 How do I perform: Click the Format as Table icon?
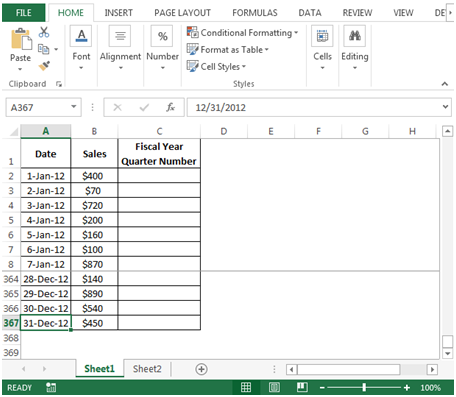(192, 50)
